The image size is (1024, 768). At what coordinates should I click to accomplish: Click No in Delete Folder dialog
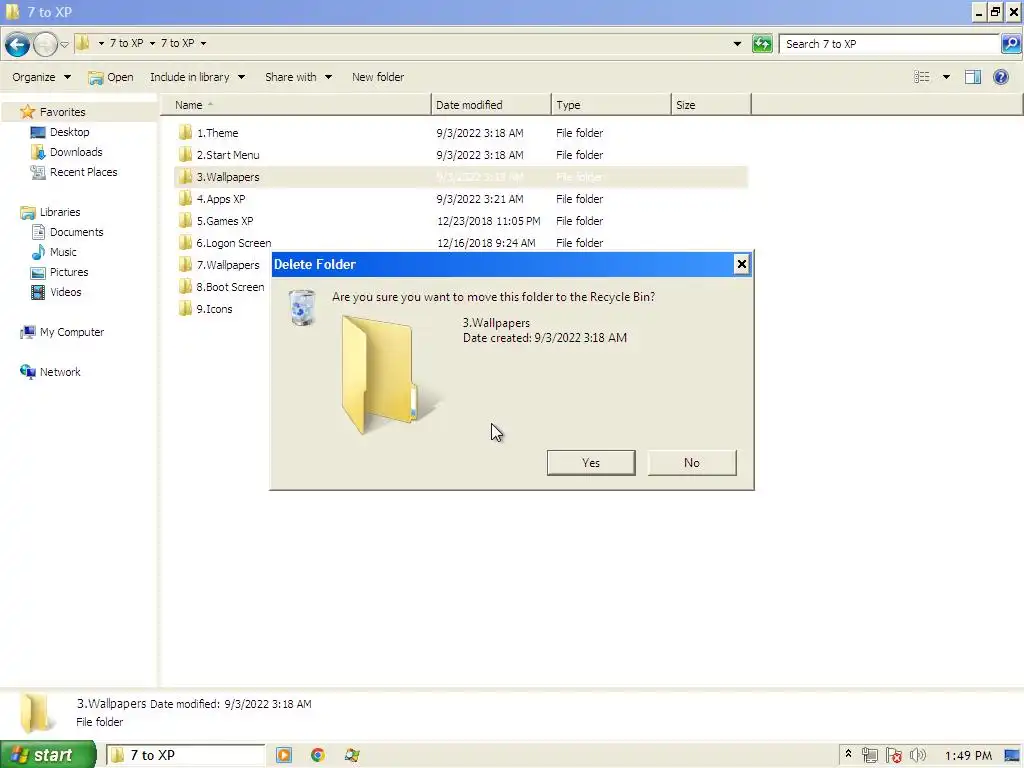[x=692, y=462]
